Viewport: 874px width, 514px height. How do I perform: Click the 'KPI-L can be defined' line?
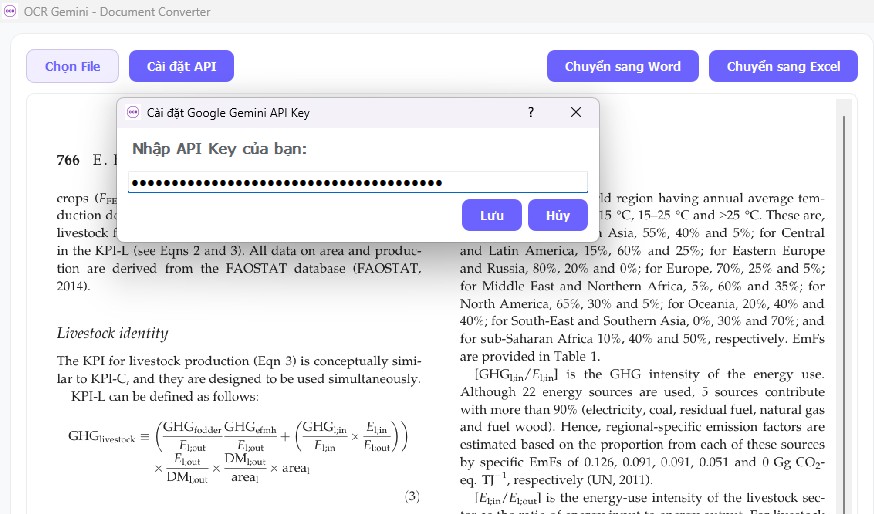164,397
